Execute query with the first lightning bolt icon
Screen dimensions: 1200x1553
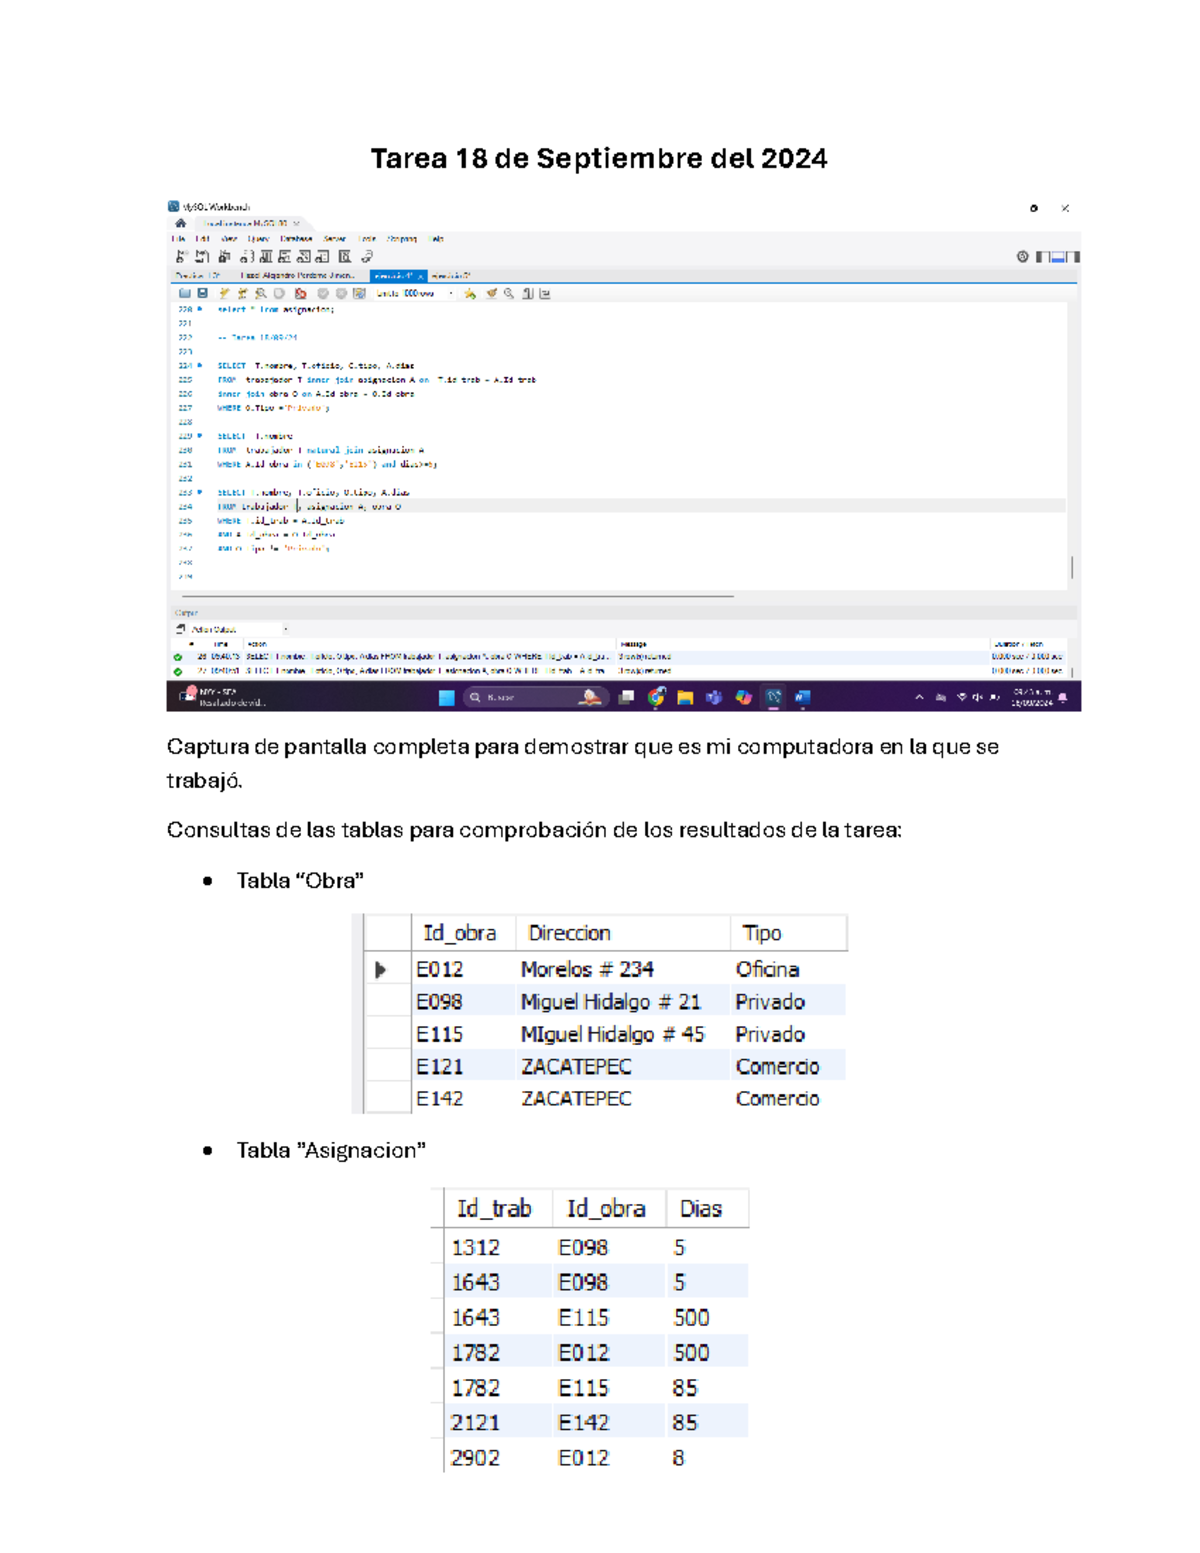(224, 294)
